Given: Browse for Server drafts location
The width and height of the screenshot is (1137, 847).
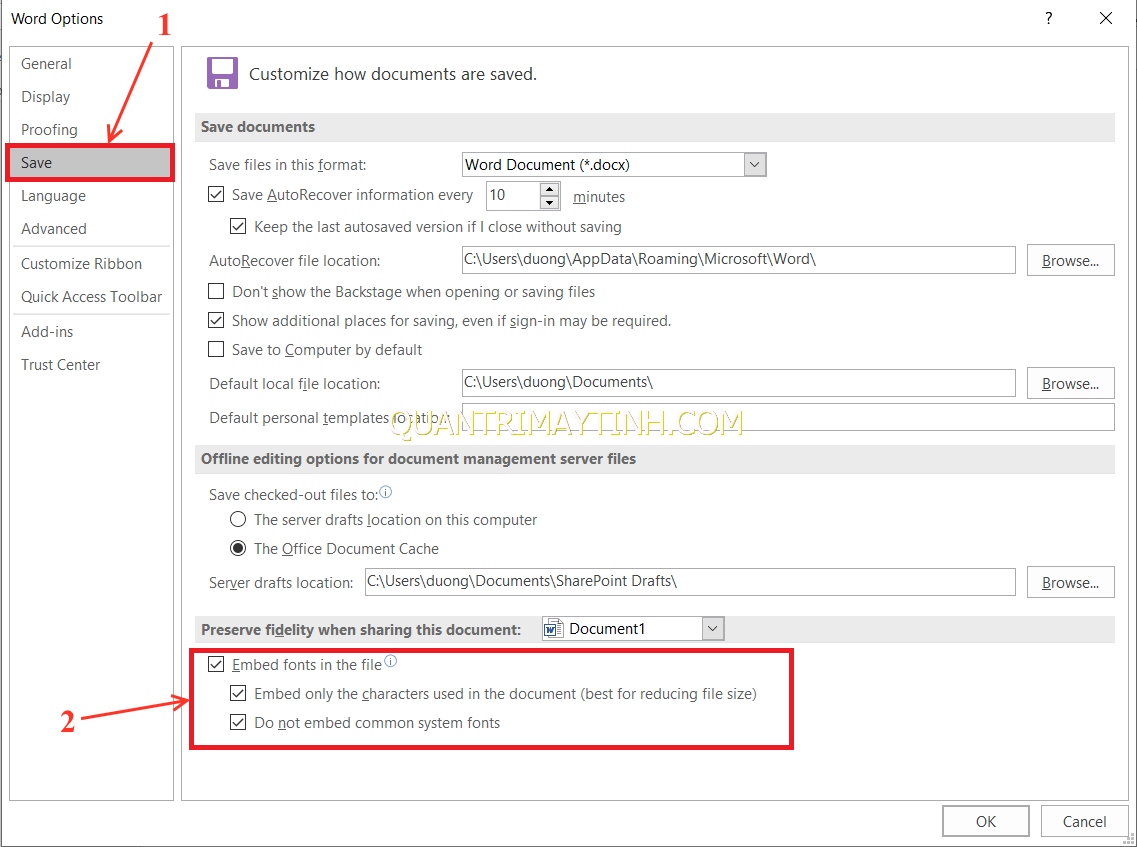Looking at the screenshot, I should coord(1070,582).
